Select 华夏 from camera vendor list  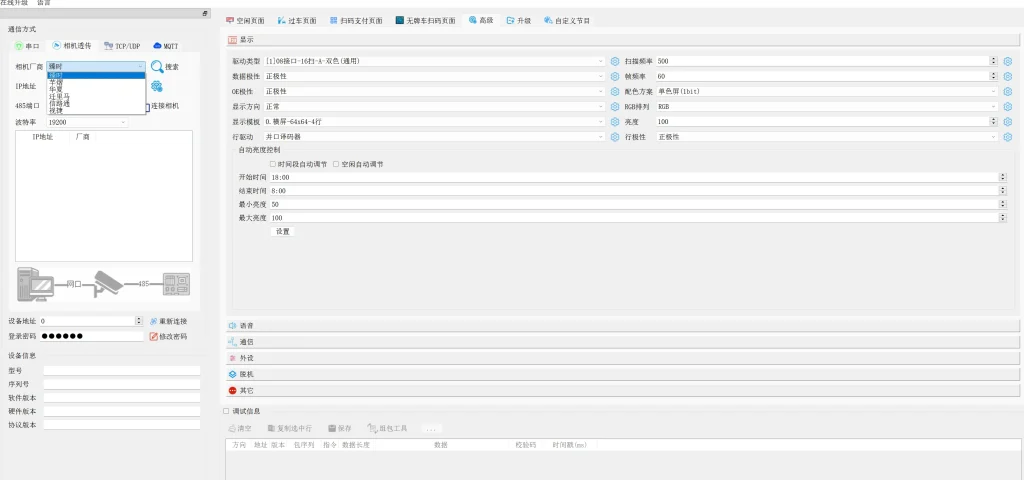(56, 89)
